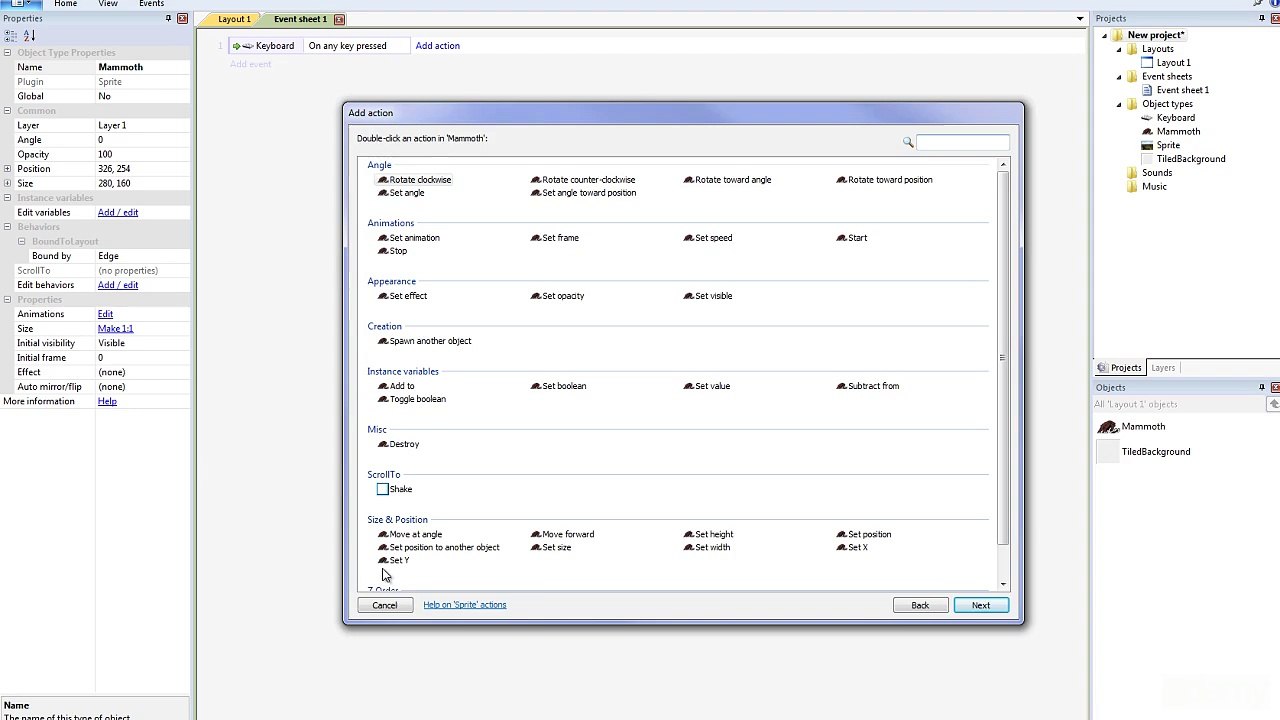The image size is (1280, 720).
Task: Collapse the Layouts folder in Projects
Action: click(x=1119, y=49)
